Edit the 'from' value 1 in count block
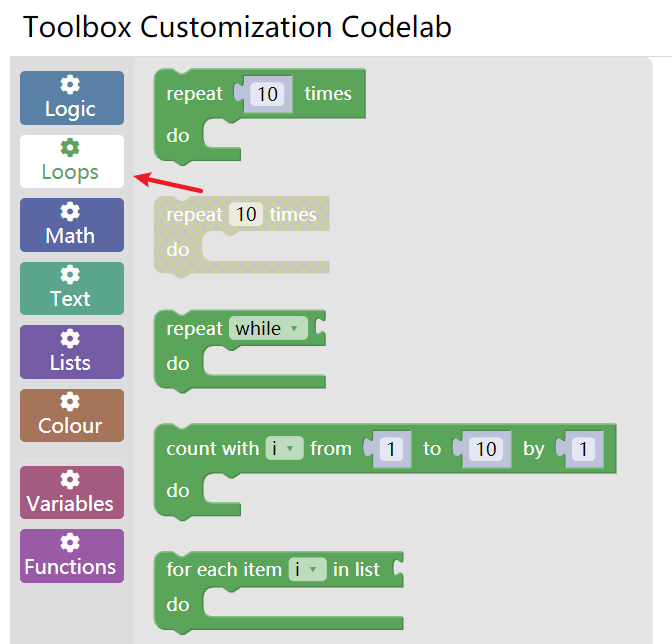The width and height of the screenshot is (672, 644). click(392, 449)
